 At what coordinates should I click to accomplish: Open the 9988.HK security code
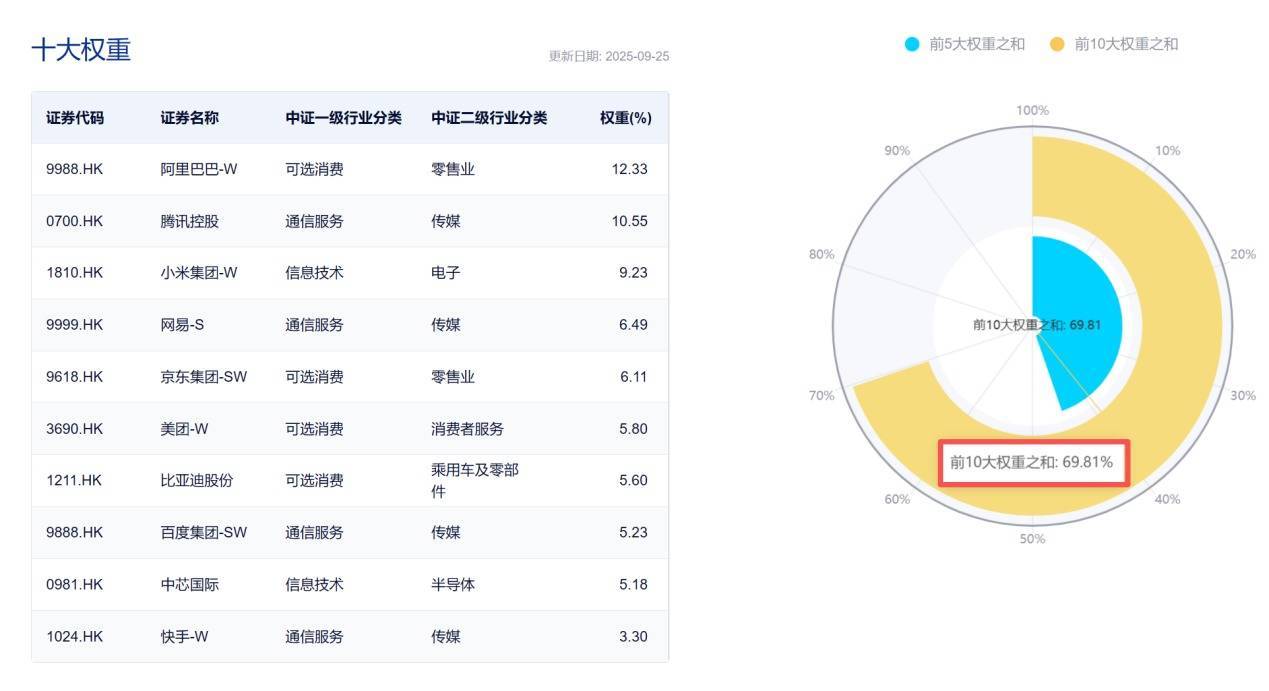pos(74,169)
